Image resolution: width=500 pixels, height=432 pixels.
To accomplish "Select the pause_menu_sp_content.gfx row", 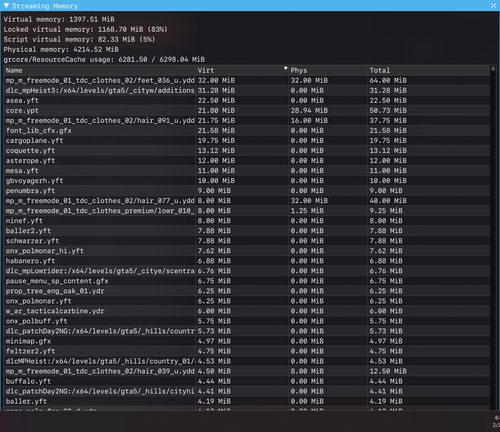I will pyautogui.click(x=247, y=281).
